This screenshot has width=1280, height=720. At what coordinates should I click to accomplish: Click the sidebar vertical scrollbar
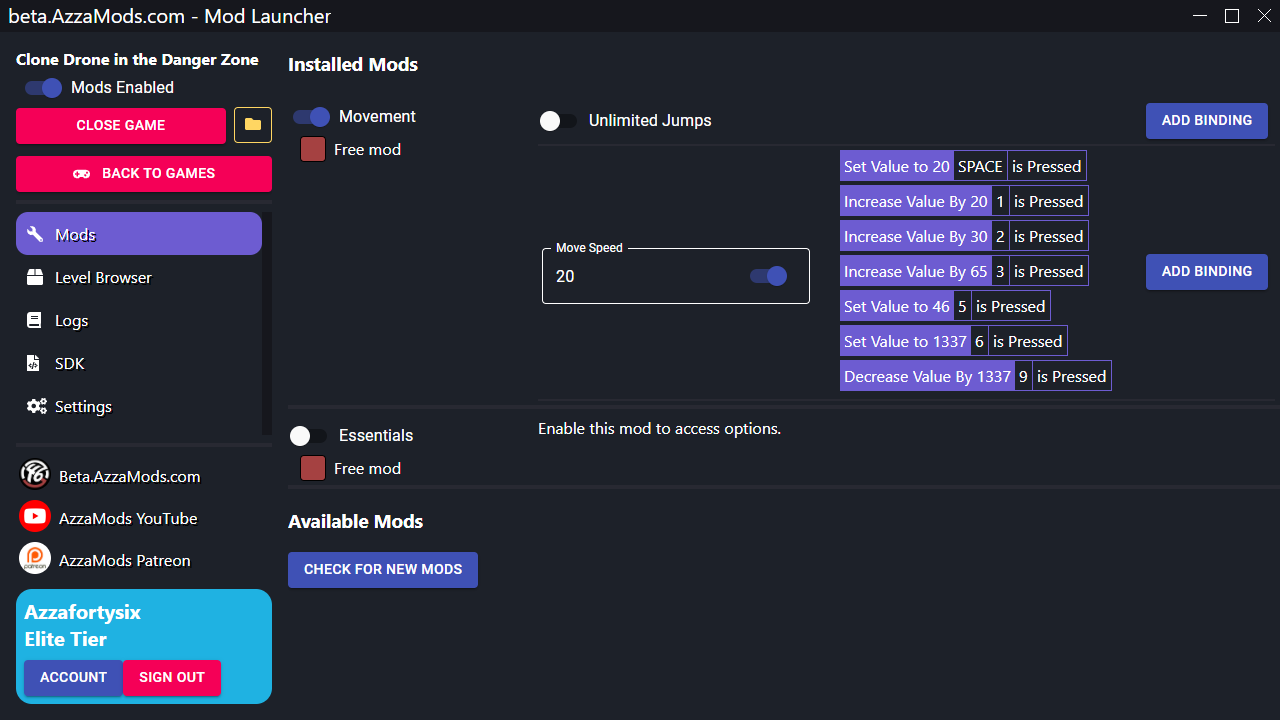(x=266, y=323)
